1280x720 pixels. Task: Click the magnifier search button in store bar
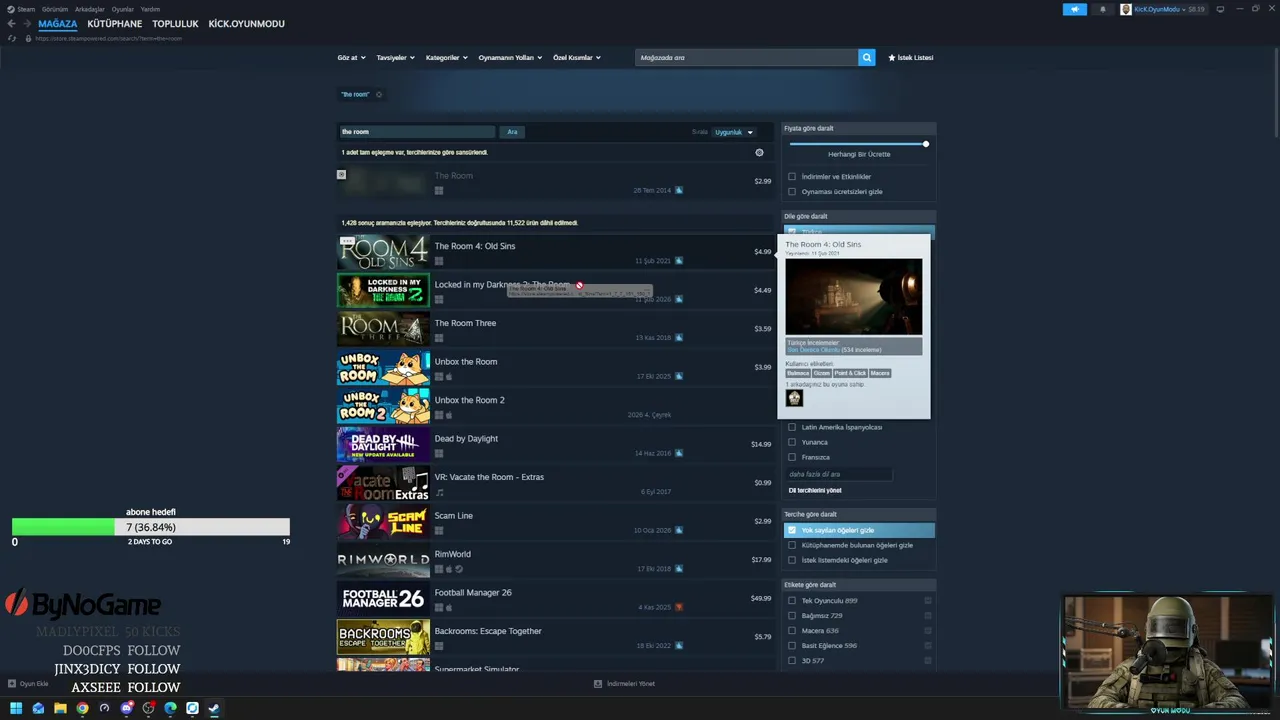coord(867,57)
